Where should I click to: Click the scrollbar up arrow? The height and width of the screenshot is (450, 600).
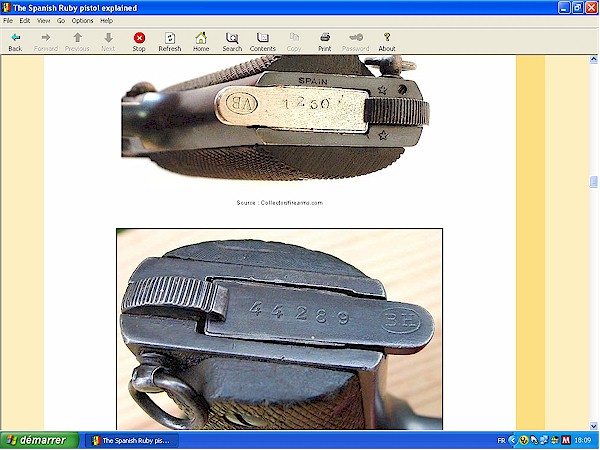[594, 60]
